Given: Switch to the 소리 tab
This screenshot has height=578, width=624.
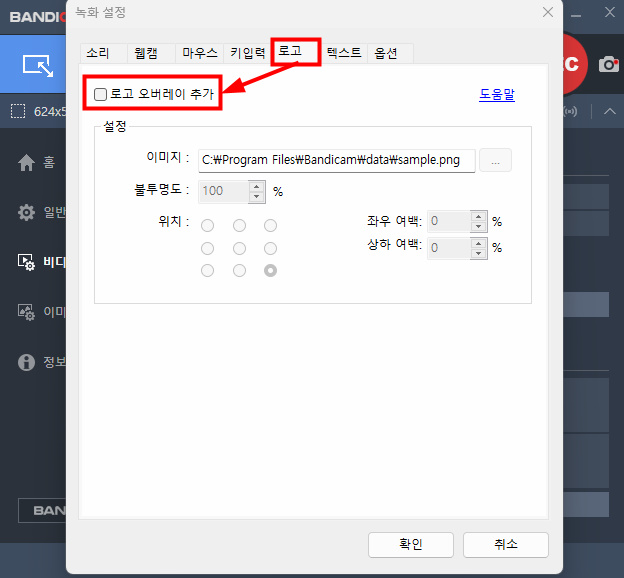Looking at the screenshot, I should click(98, 54).
